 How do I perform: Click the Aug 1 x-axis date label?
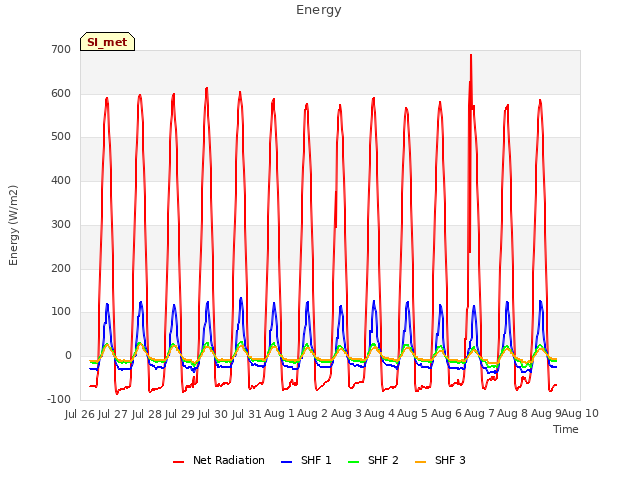point(279,414)
